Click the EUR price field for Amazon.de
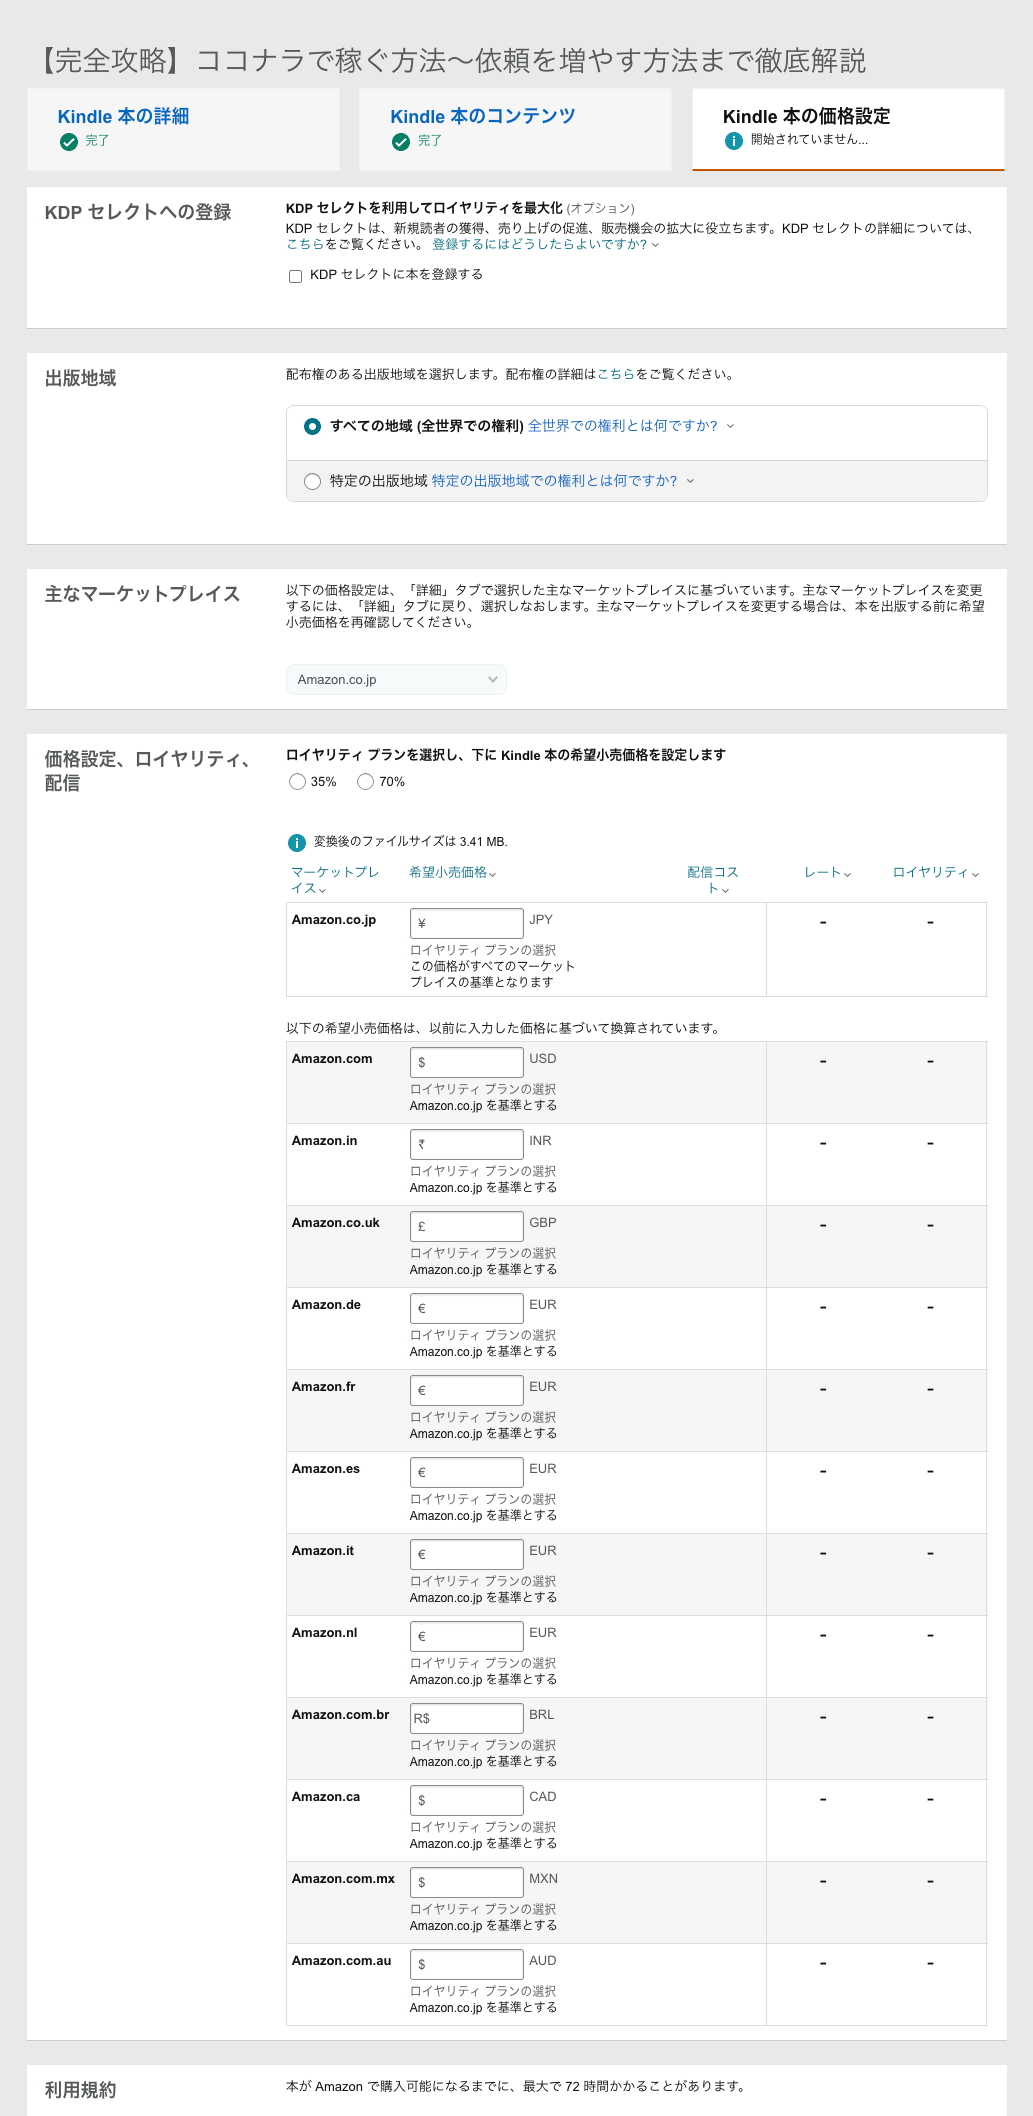Screen dimensions: 1033x2116 click(467, 1308)
